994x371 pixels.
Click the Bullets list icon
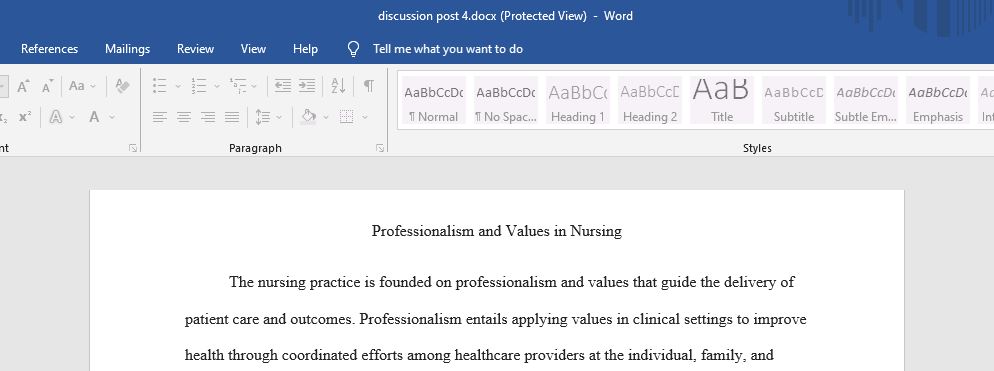[160, 86]
